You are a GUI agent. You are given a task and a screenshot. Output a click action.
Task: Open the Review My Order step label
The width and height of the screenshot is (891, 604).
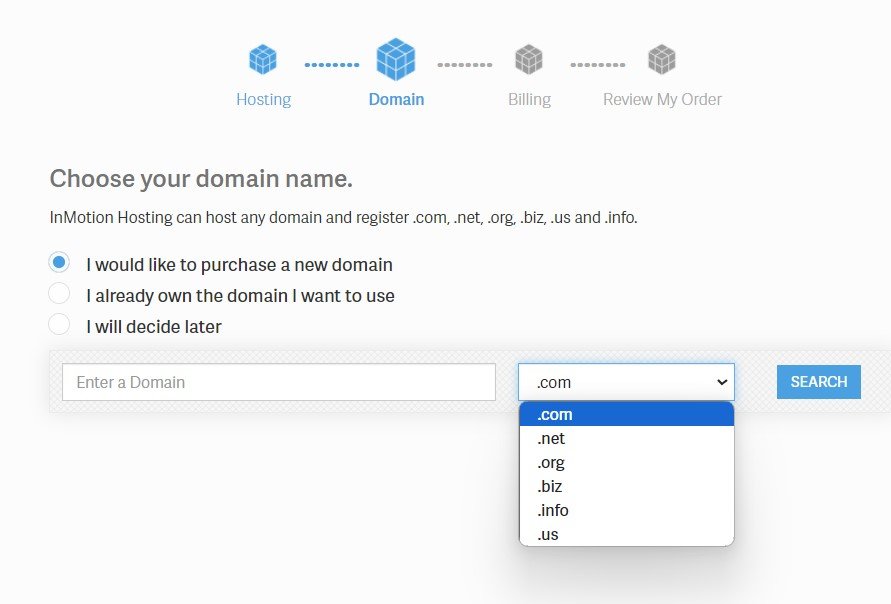pos(662,99)
